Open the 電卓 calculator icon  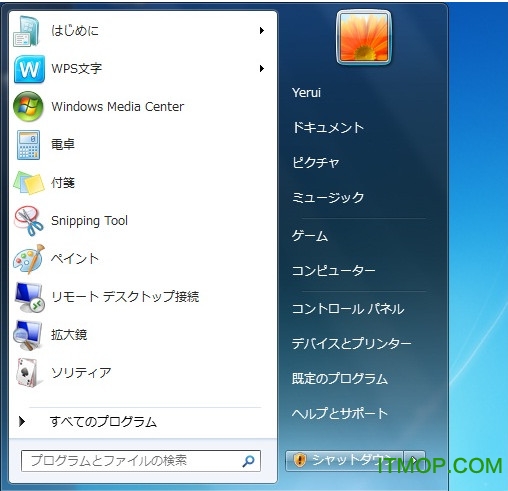click(x=28, y=145)
